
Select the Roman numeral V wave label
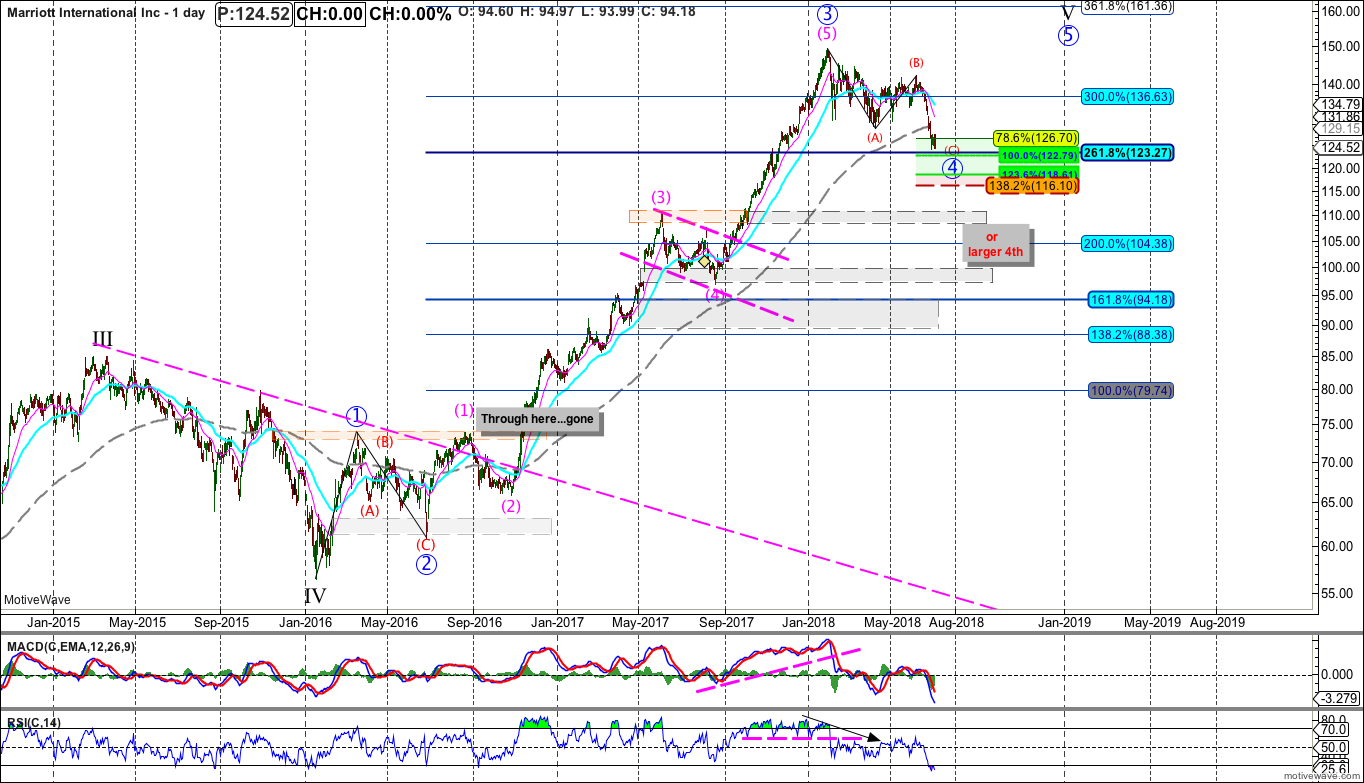(1068, 13)
